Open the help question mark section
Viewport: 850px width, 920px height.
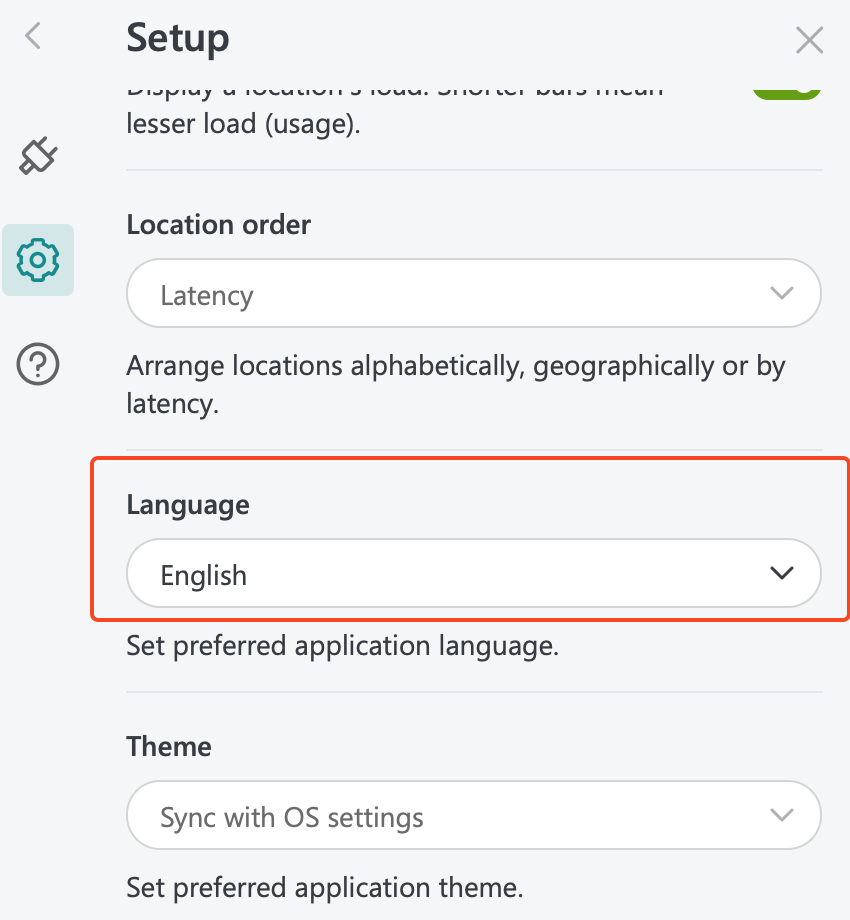pos(38,364)
